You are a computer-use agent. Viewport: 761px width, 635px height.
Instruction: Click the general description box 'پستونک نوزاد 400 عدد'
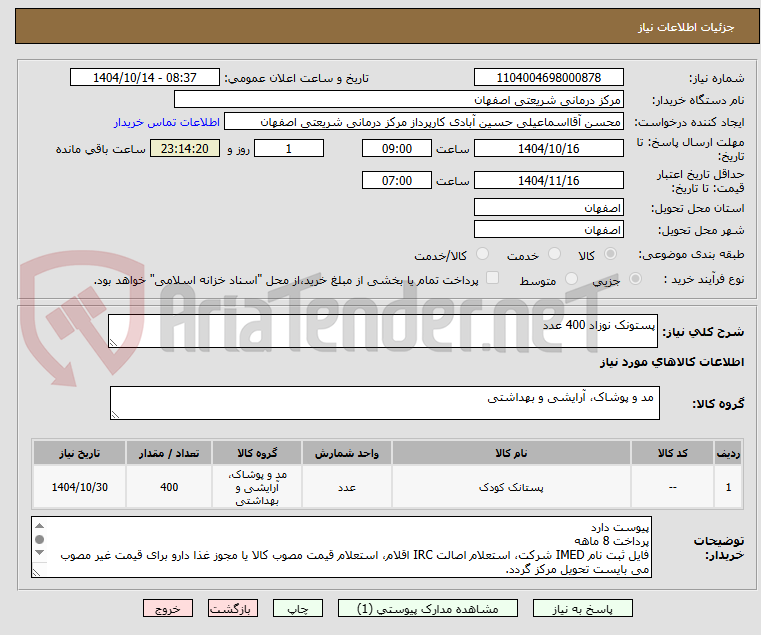tap(383, 331)
